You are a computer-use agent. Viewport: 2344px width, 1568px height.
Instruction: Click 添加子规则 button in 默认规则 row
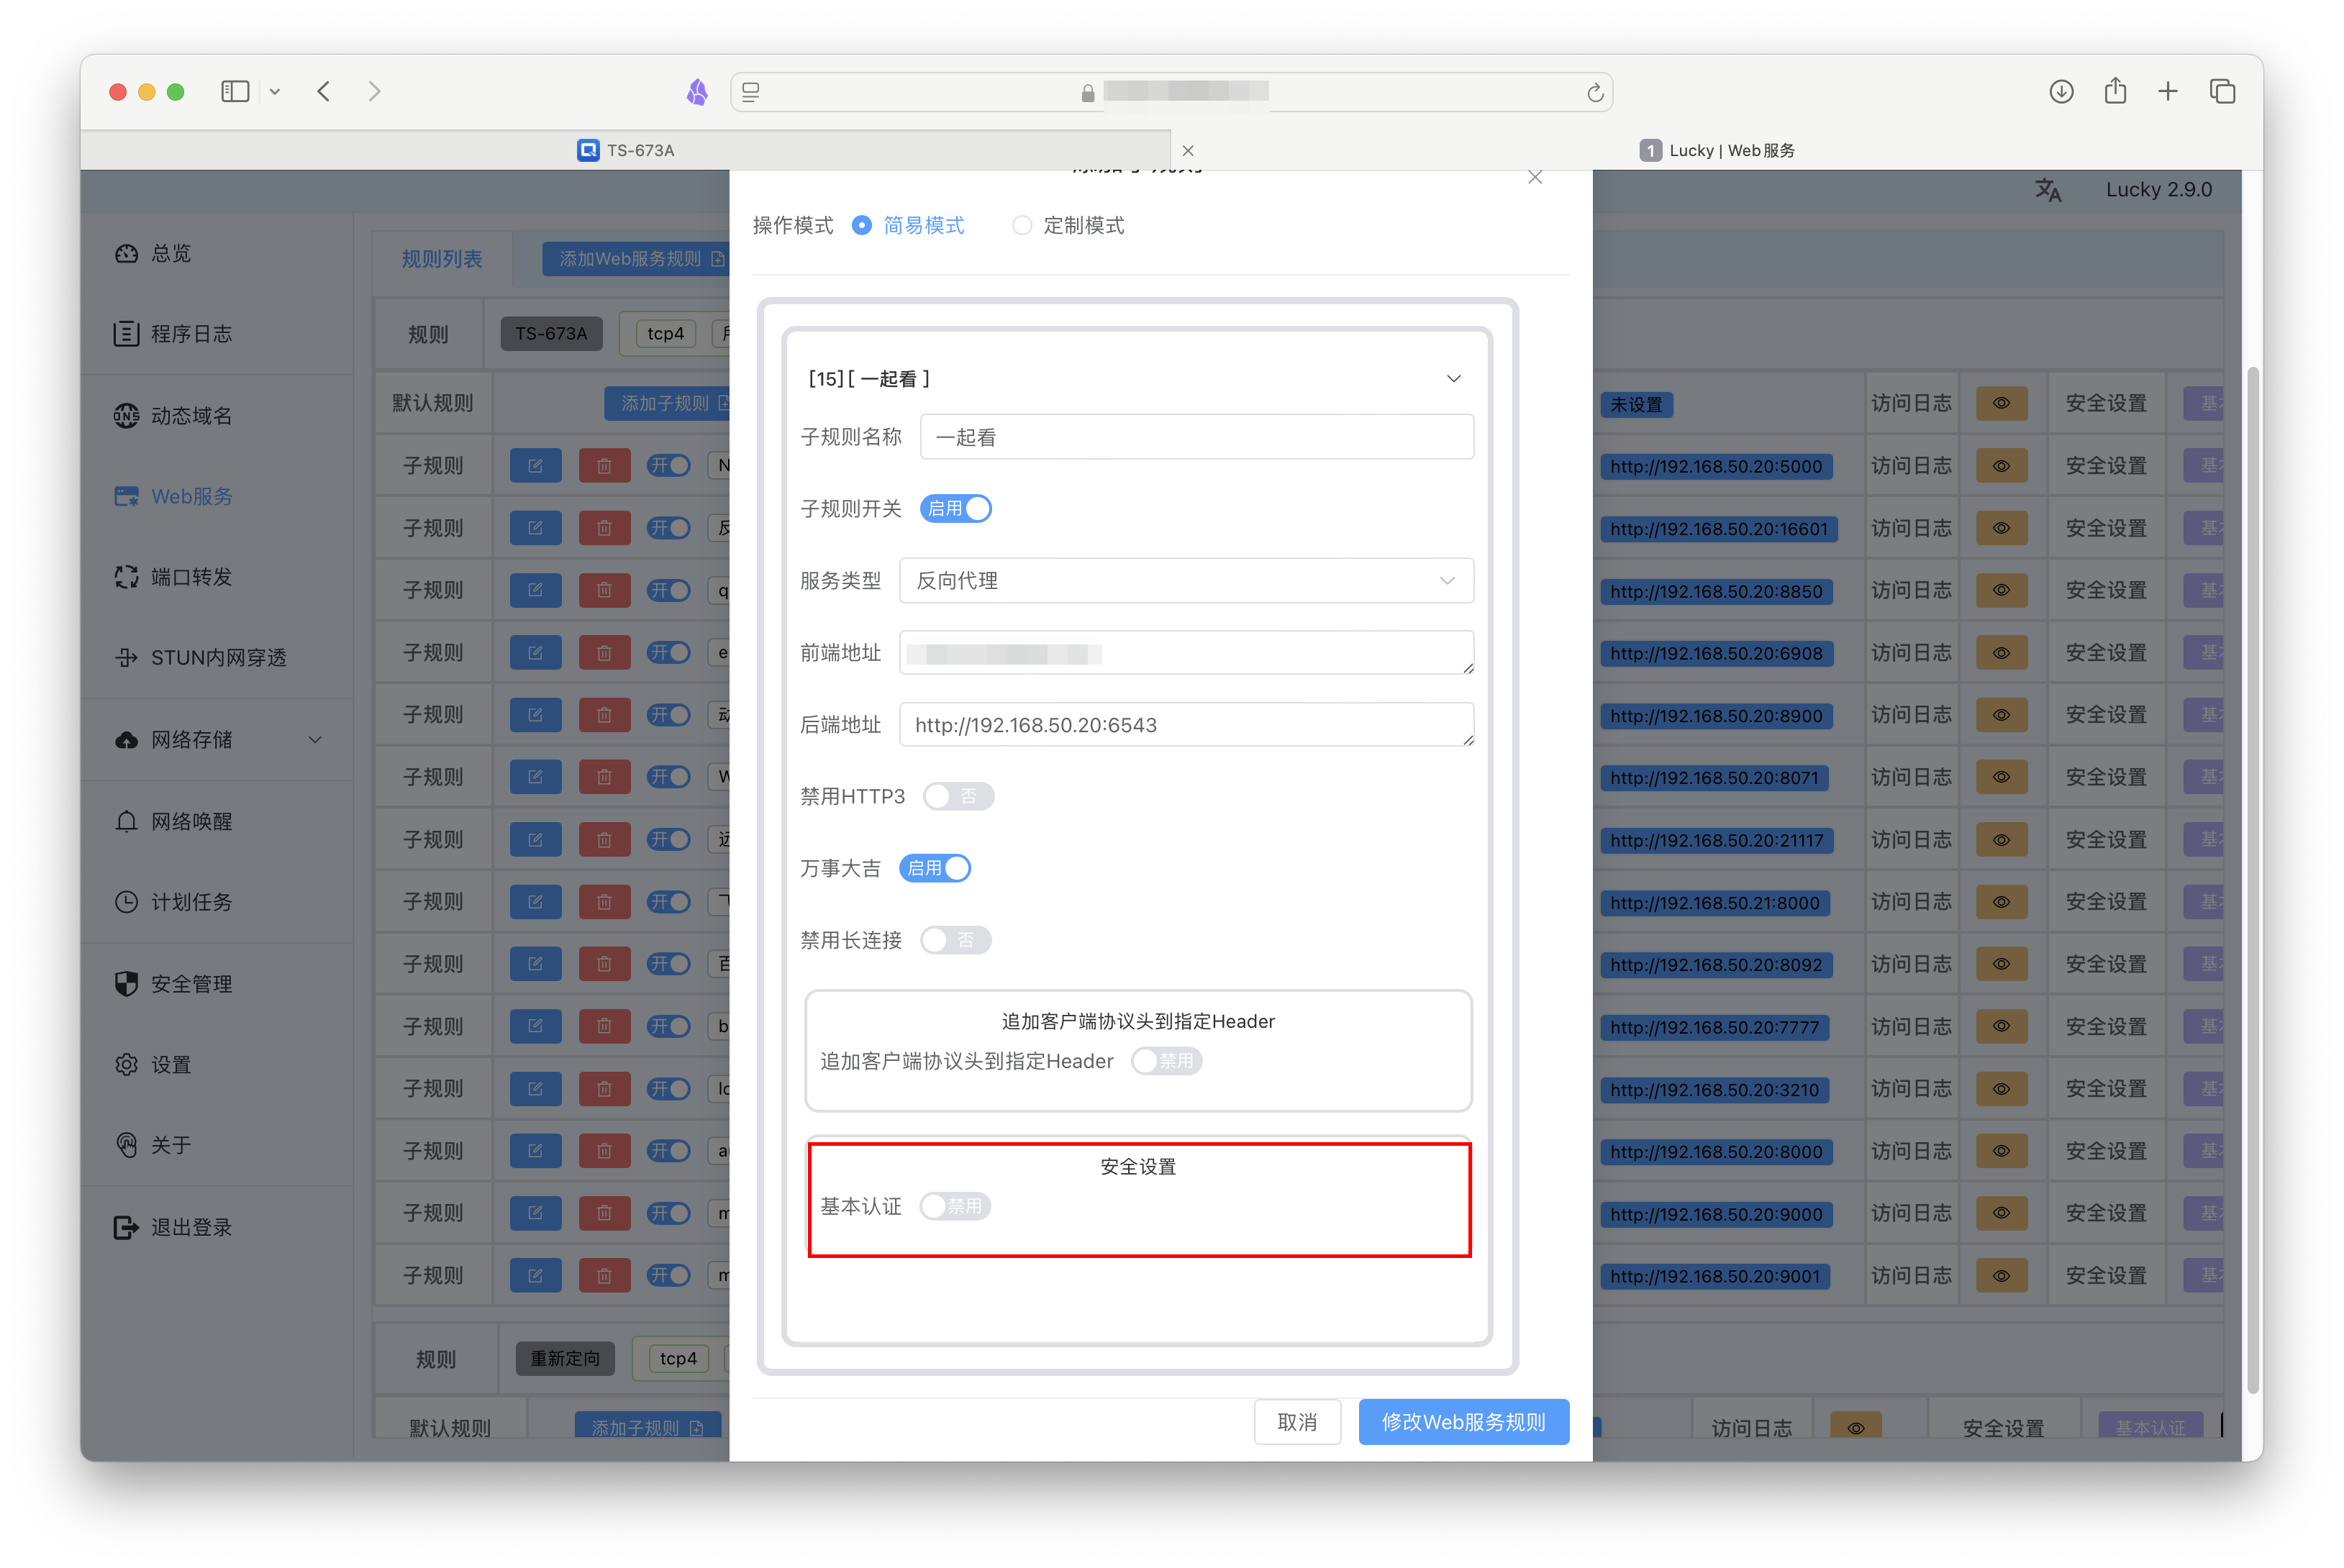(667, 403)
